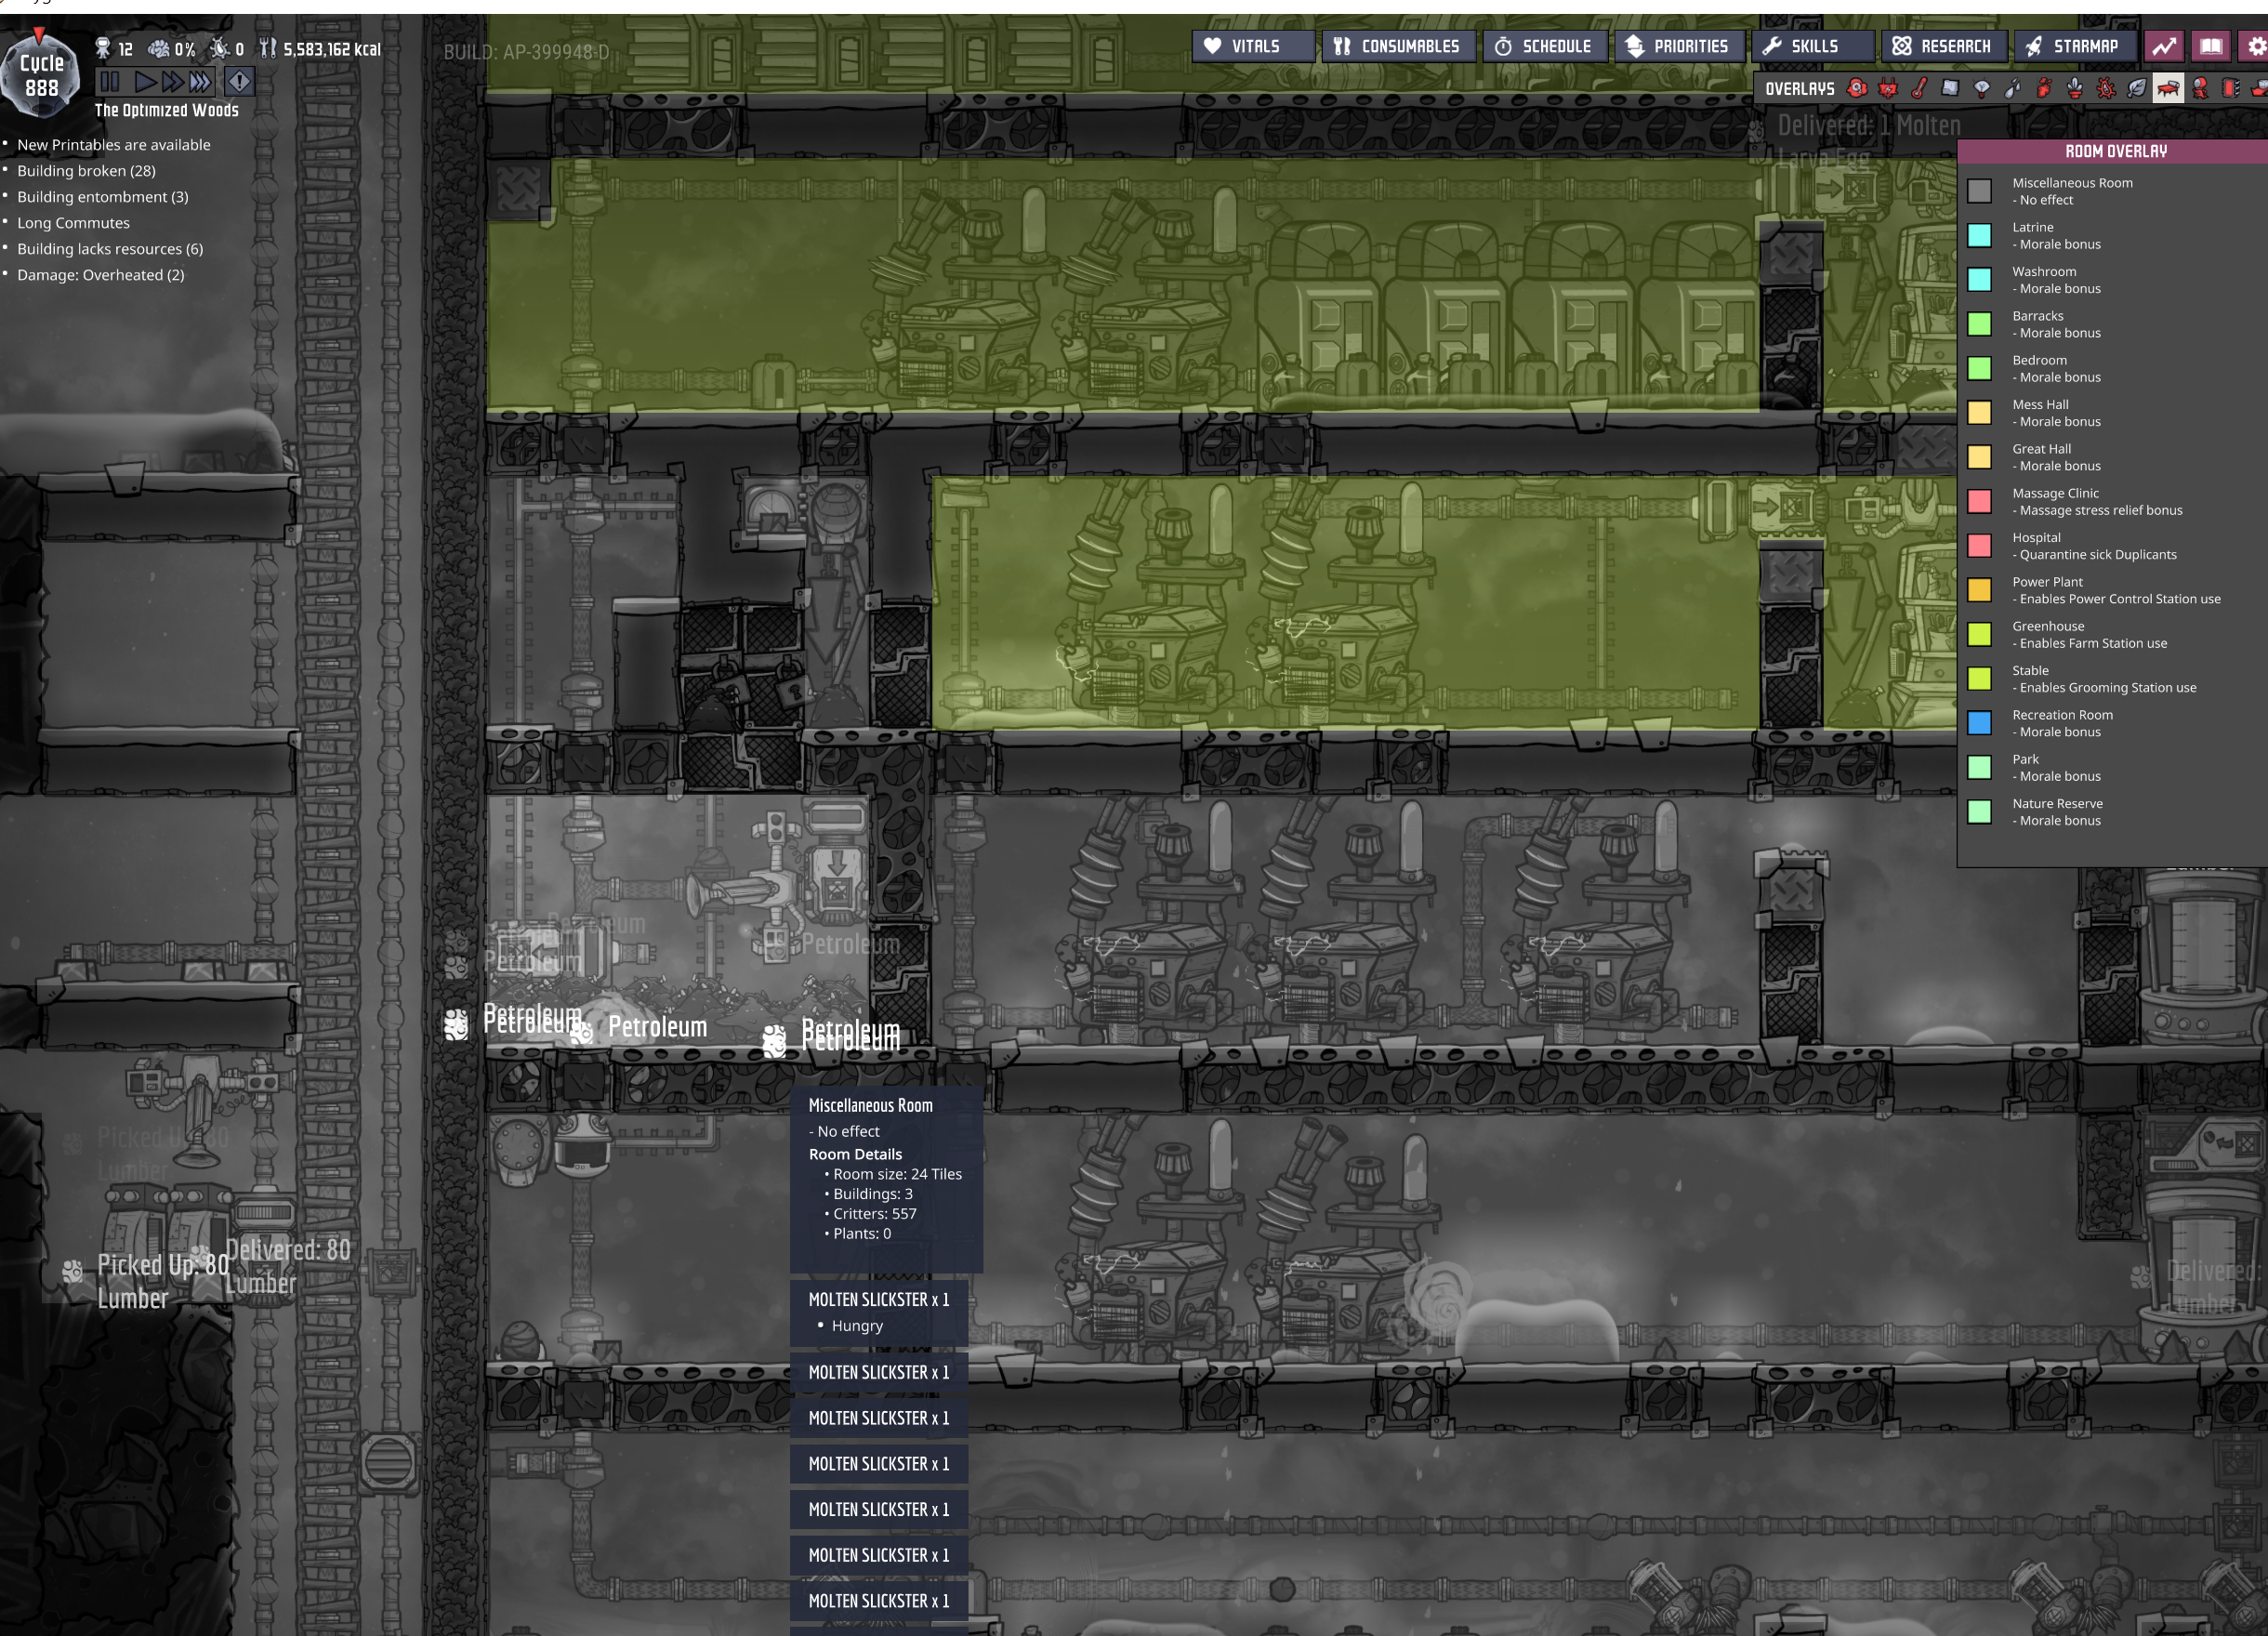Open the Research screen
This screenshot has width=2268, height=1636.
pyautogui.click(x=1943, y=46)
